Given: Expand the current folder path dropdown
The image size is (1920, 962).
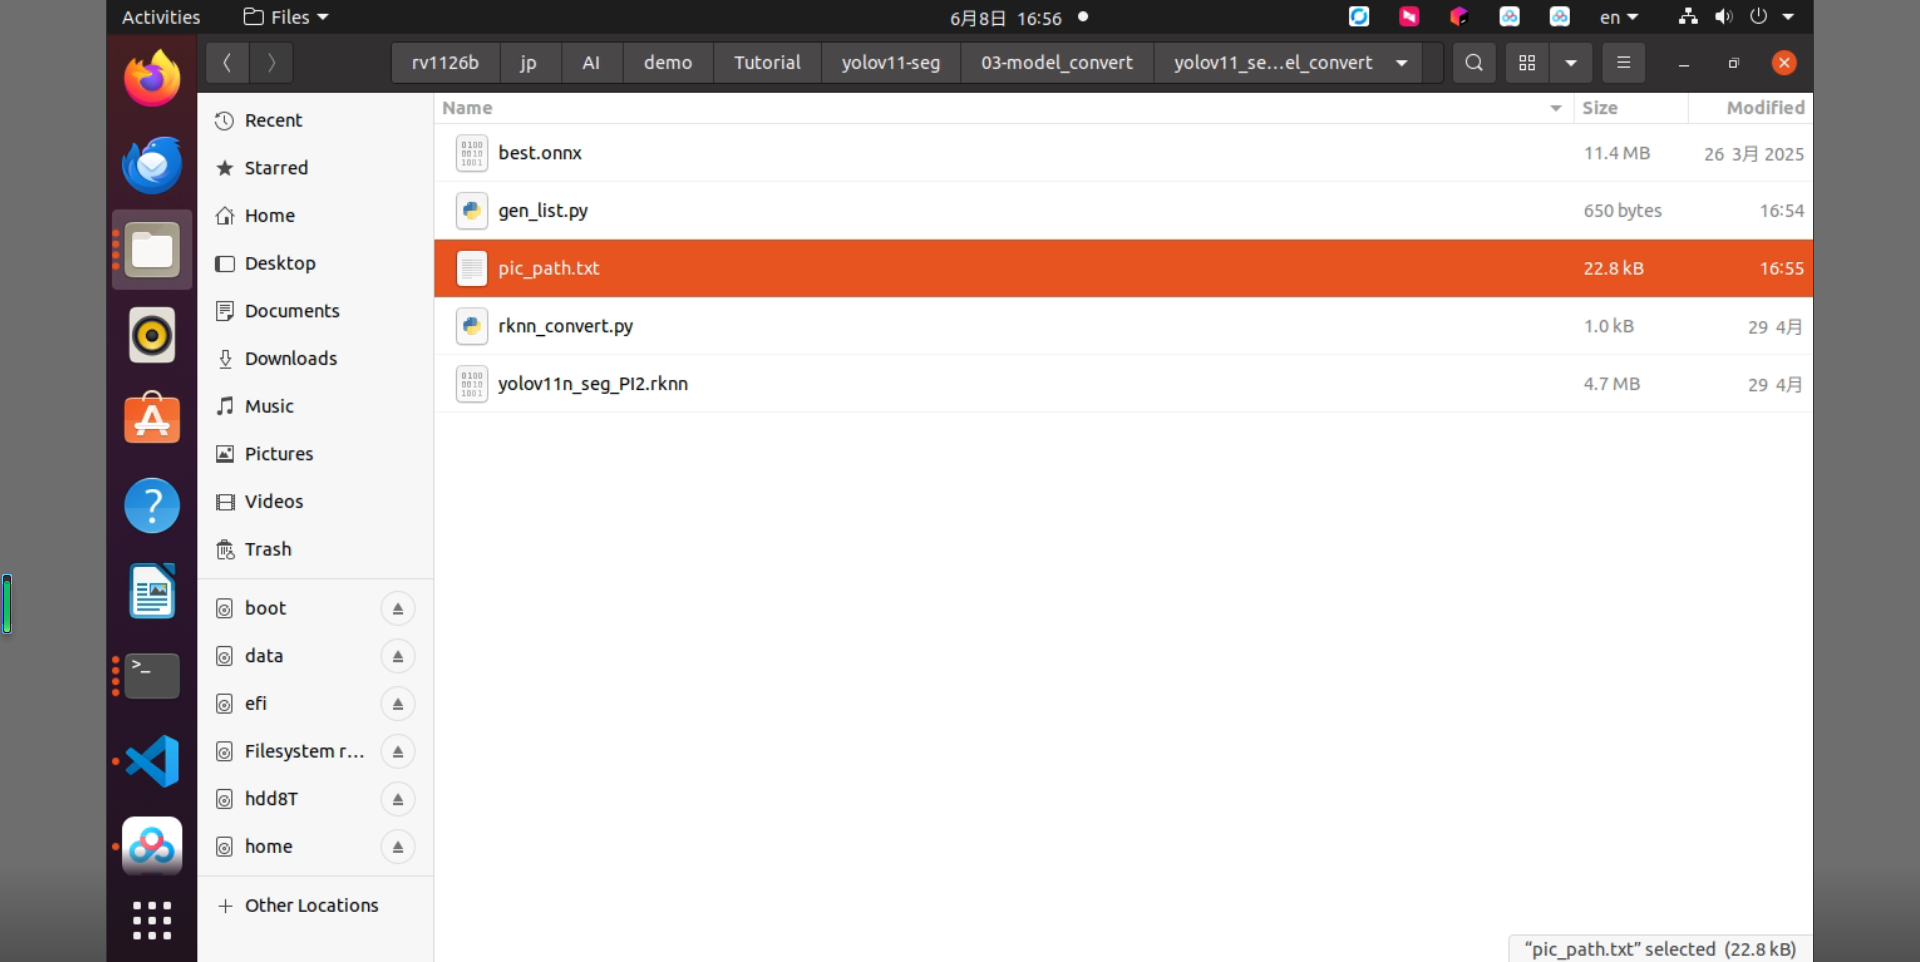Looking at the screenshot, I should 1402,63.
